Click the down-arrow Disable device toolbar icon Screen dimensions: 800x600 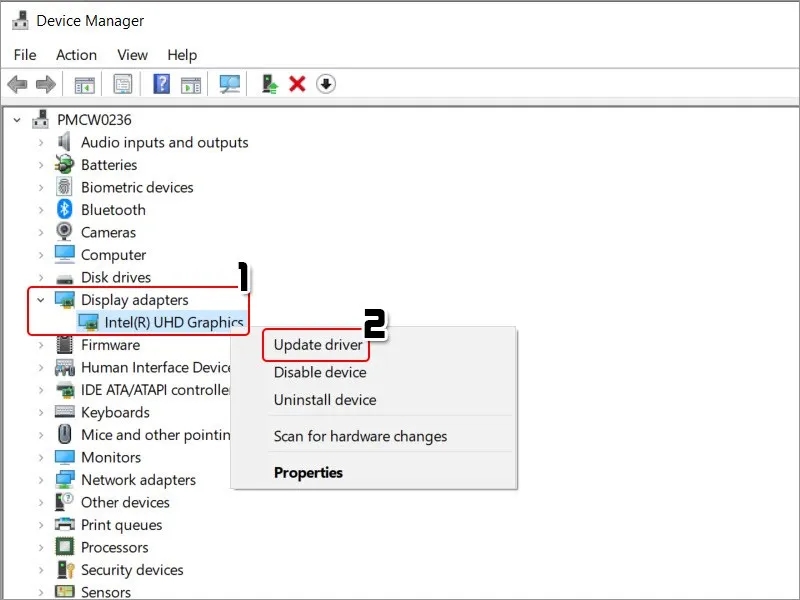tap(325, 85)
